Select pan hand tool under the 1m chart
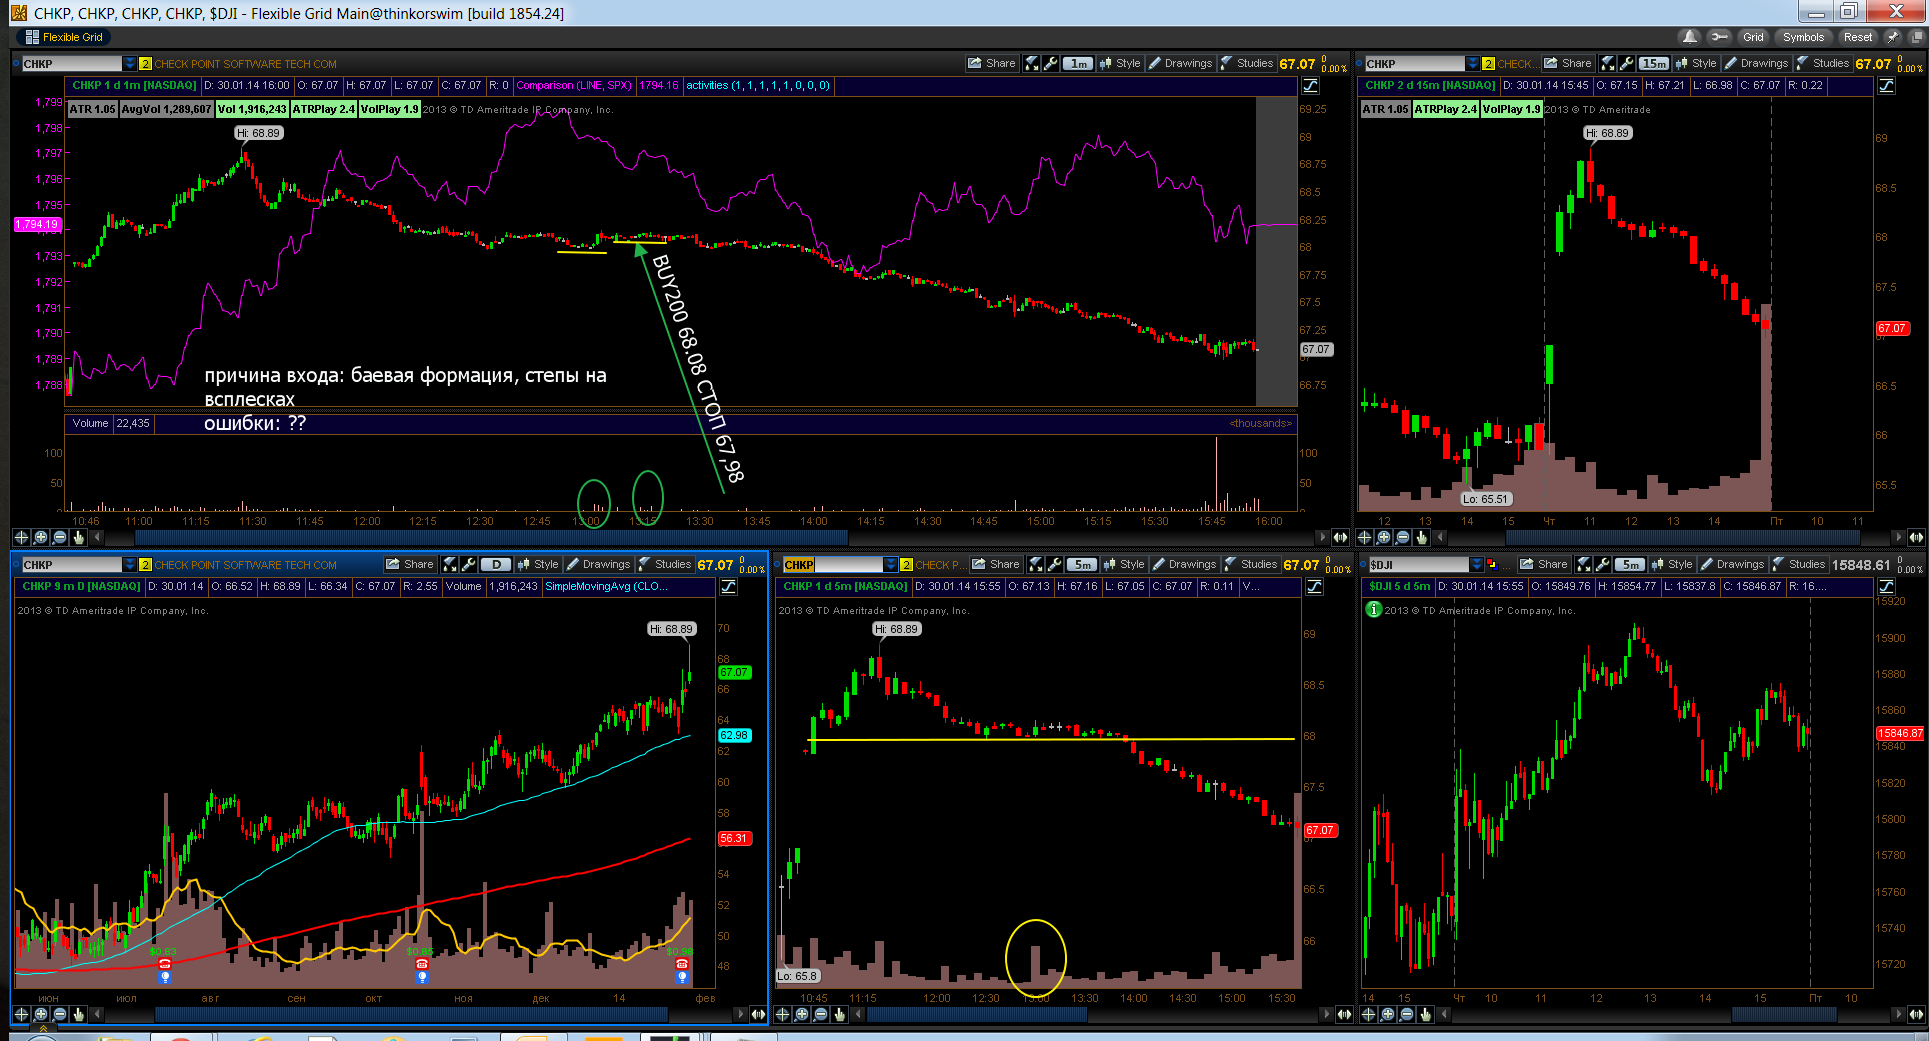This screenshot has width=1929, height=1041. [78, 537]
